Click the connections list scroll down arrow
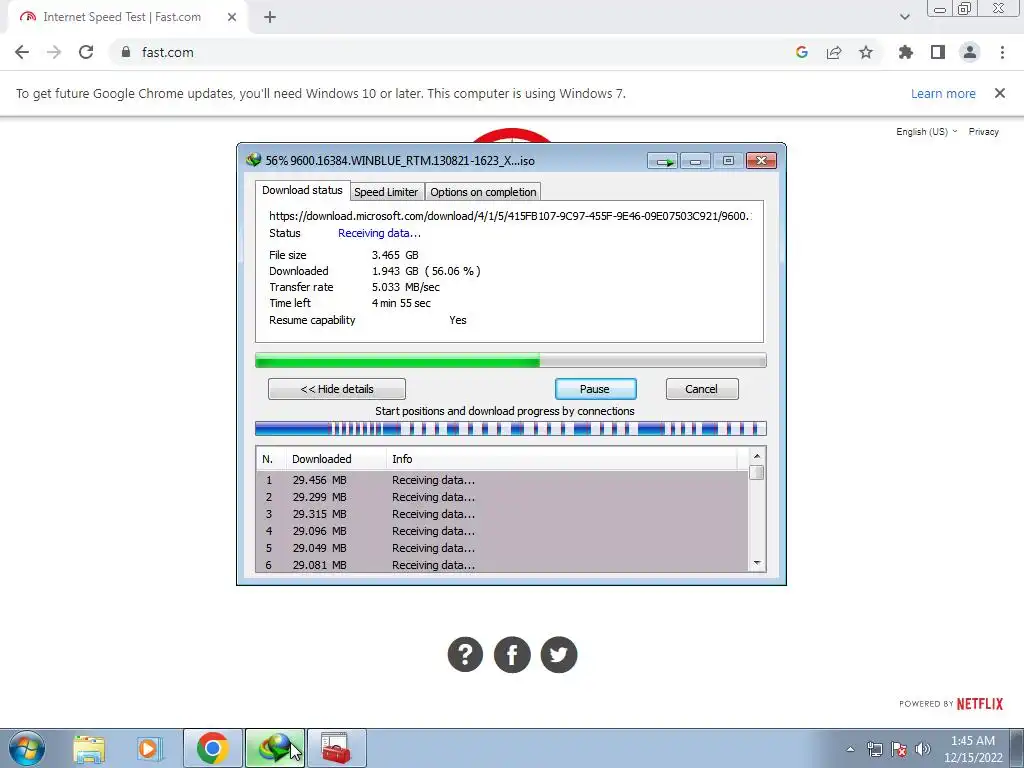 point(757,563)
